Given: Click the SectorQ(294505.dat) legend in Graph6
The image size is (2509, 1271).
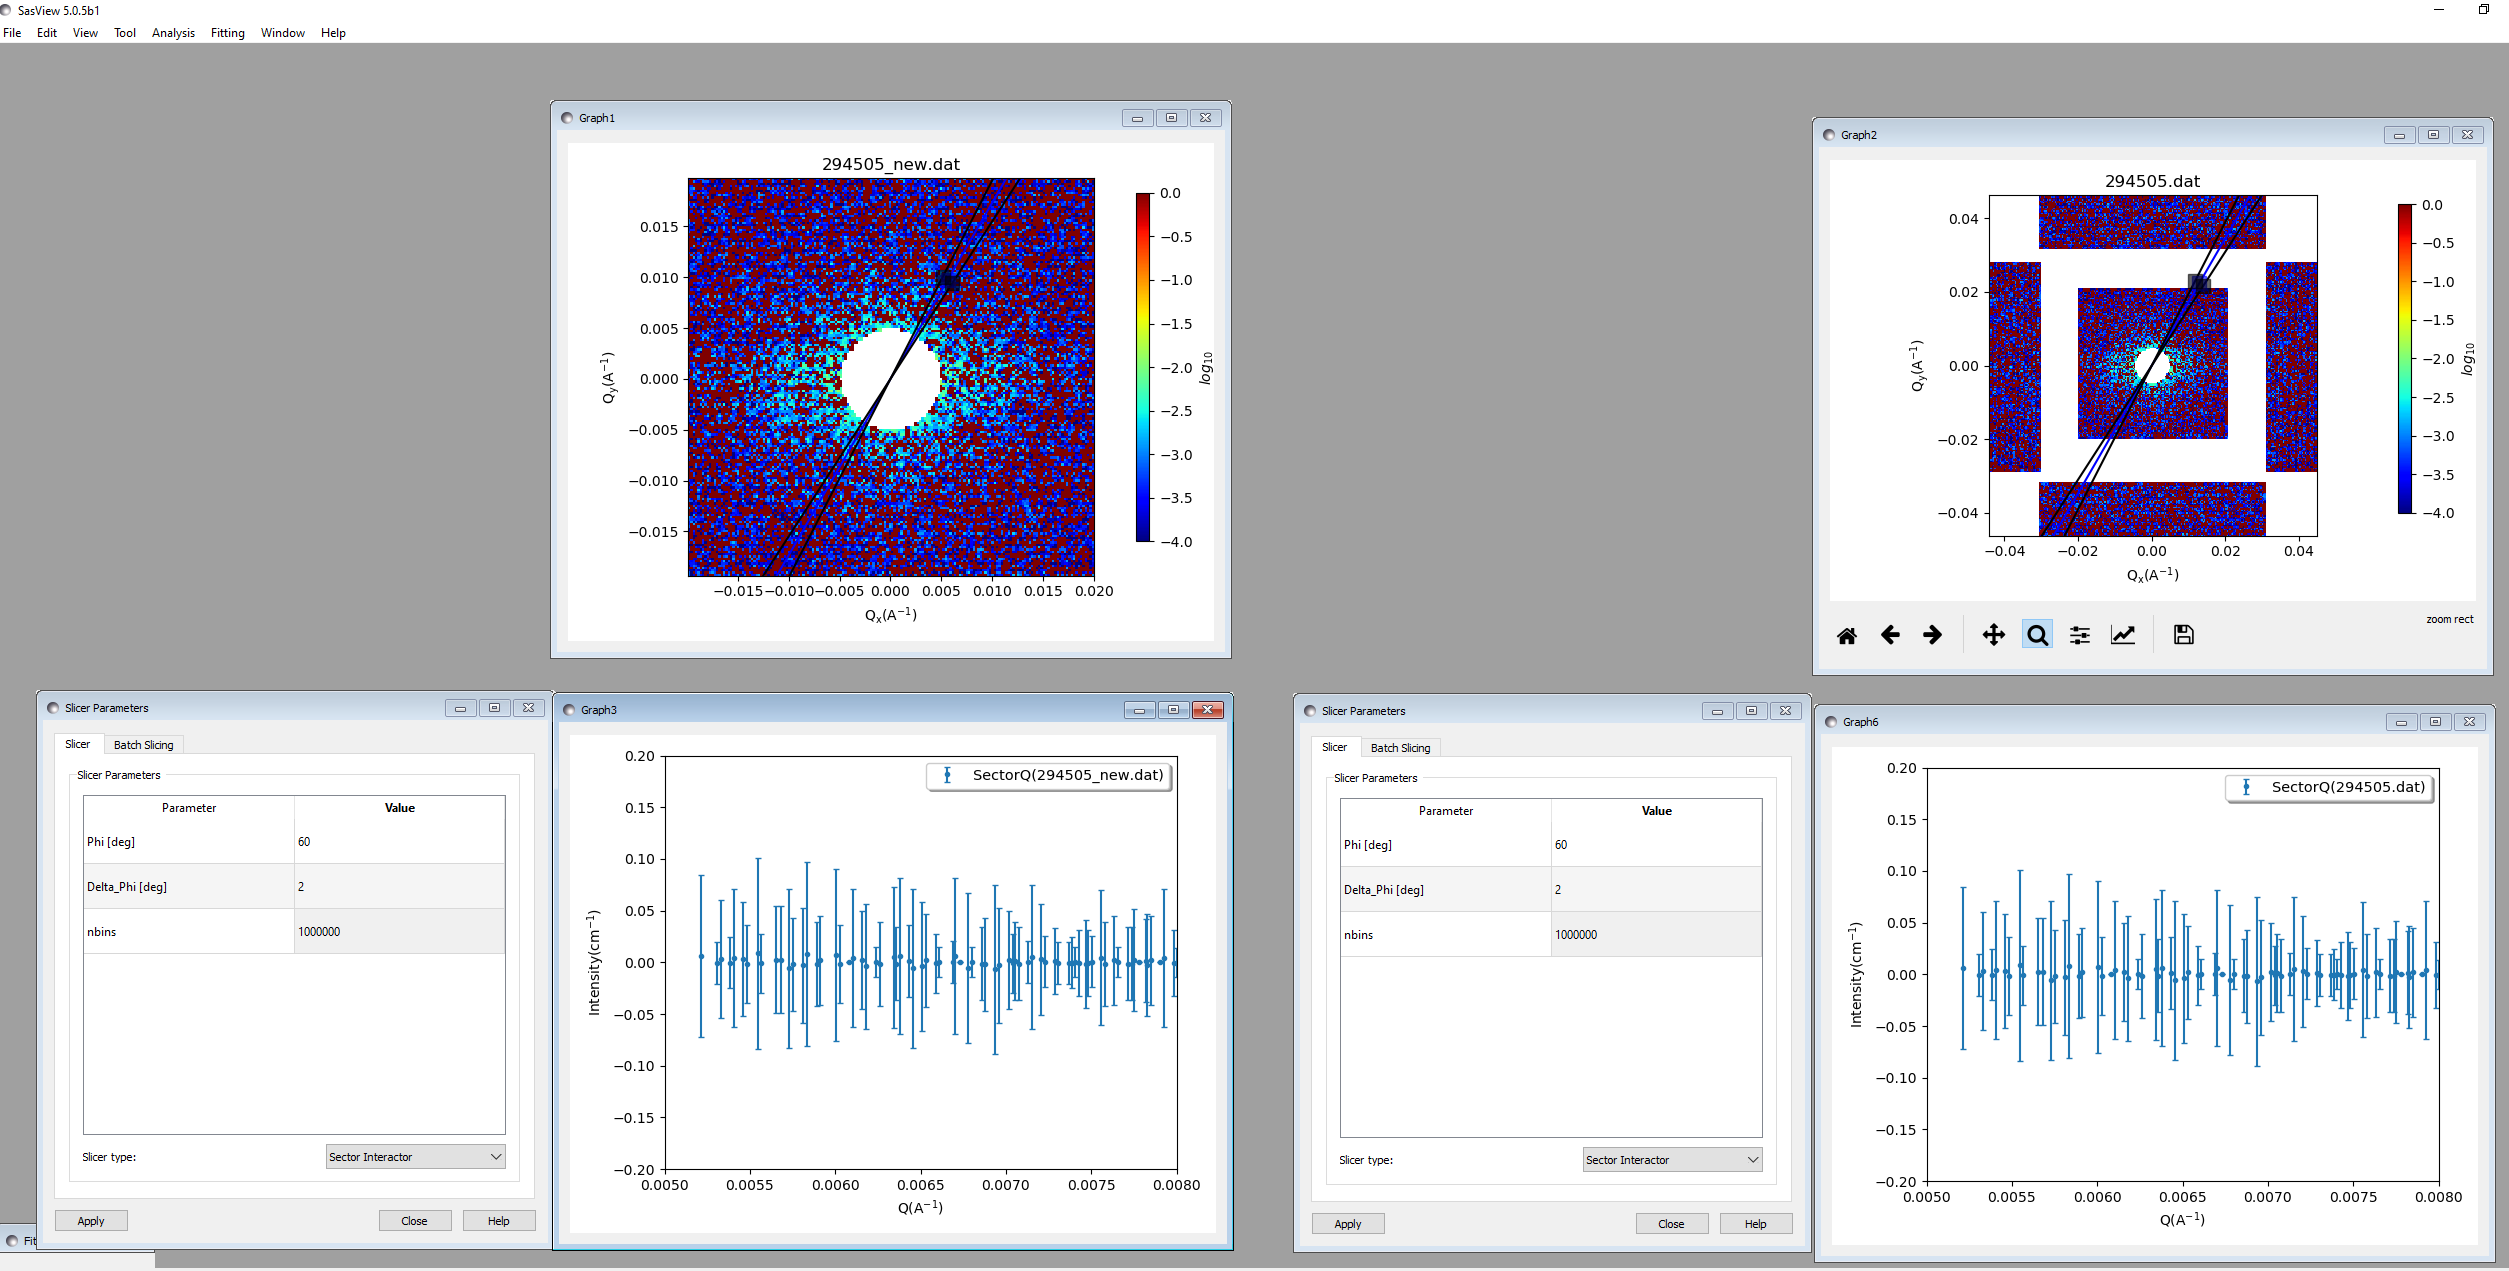Looking at the screenshot, I should pyautogui.click(x=2330, y=787).
